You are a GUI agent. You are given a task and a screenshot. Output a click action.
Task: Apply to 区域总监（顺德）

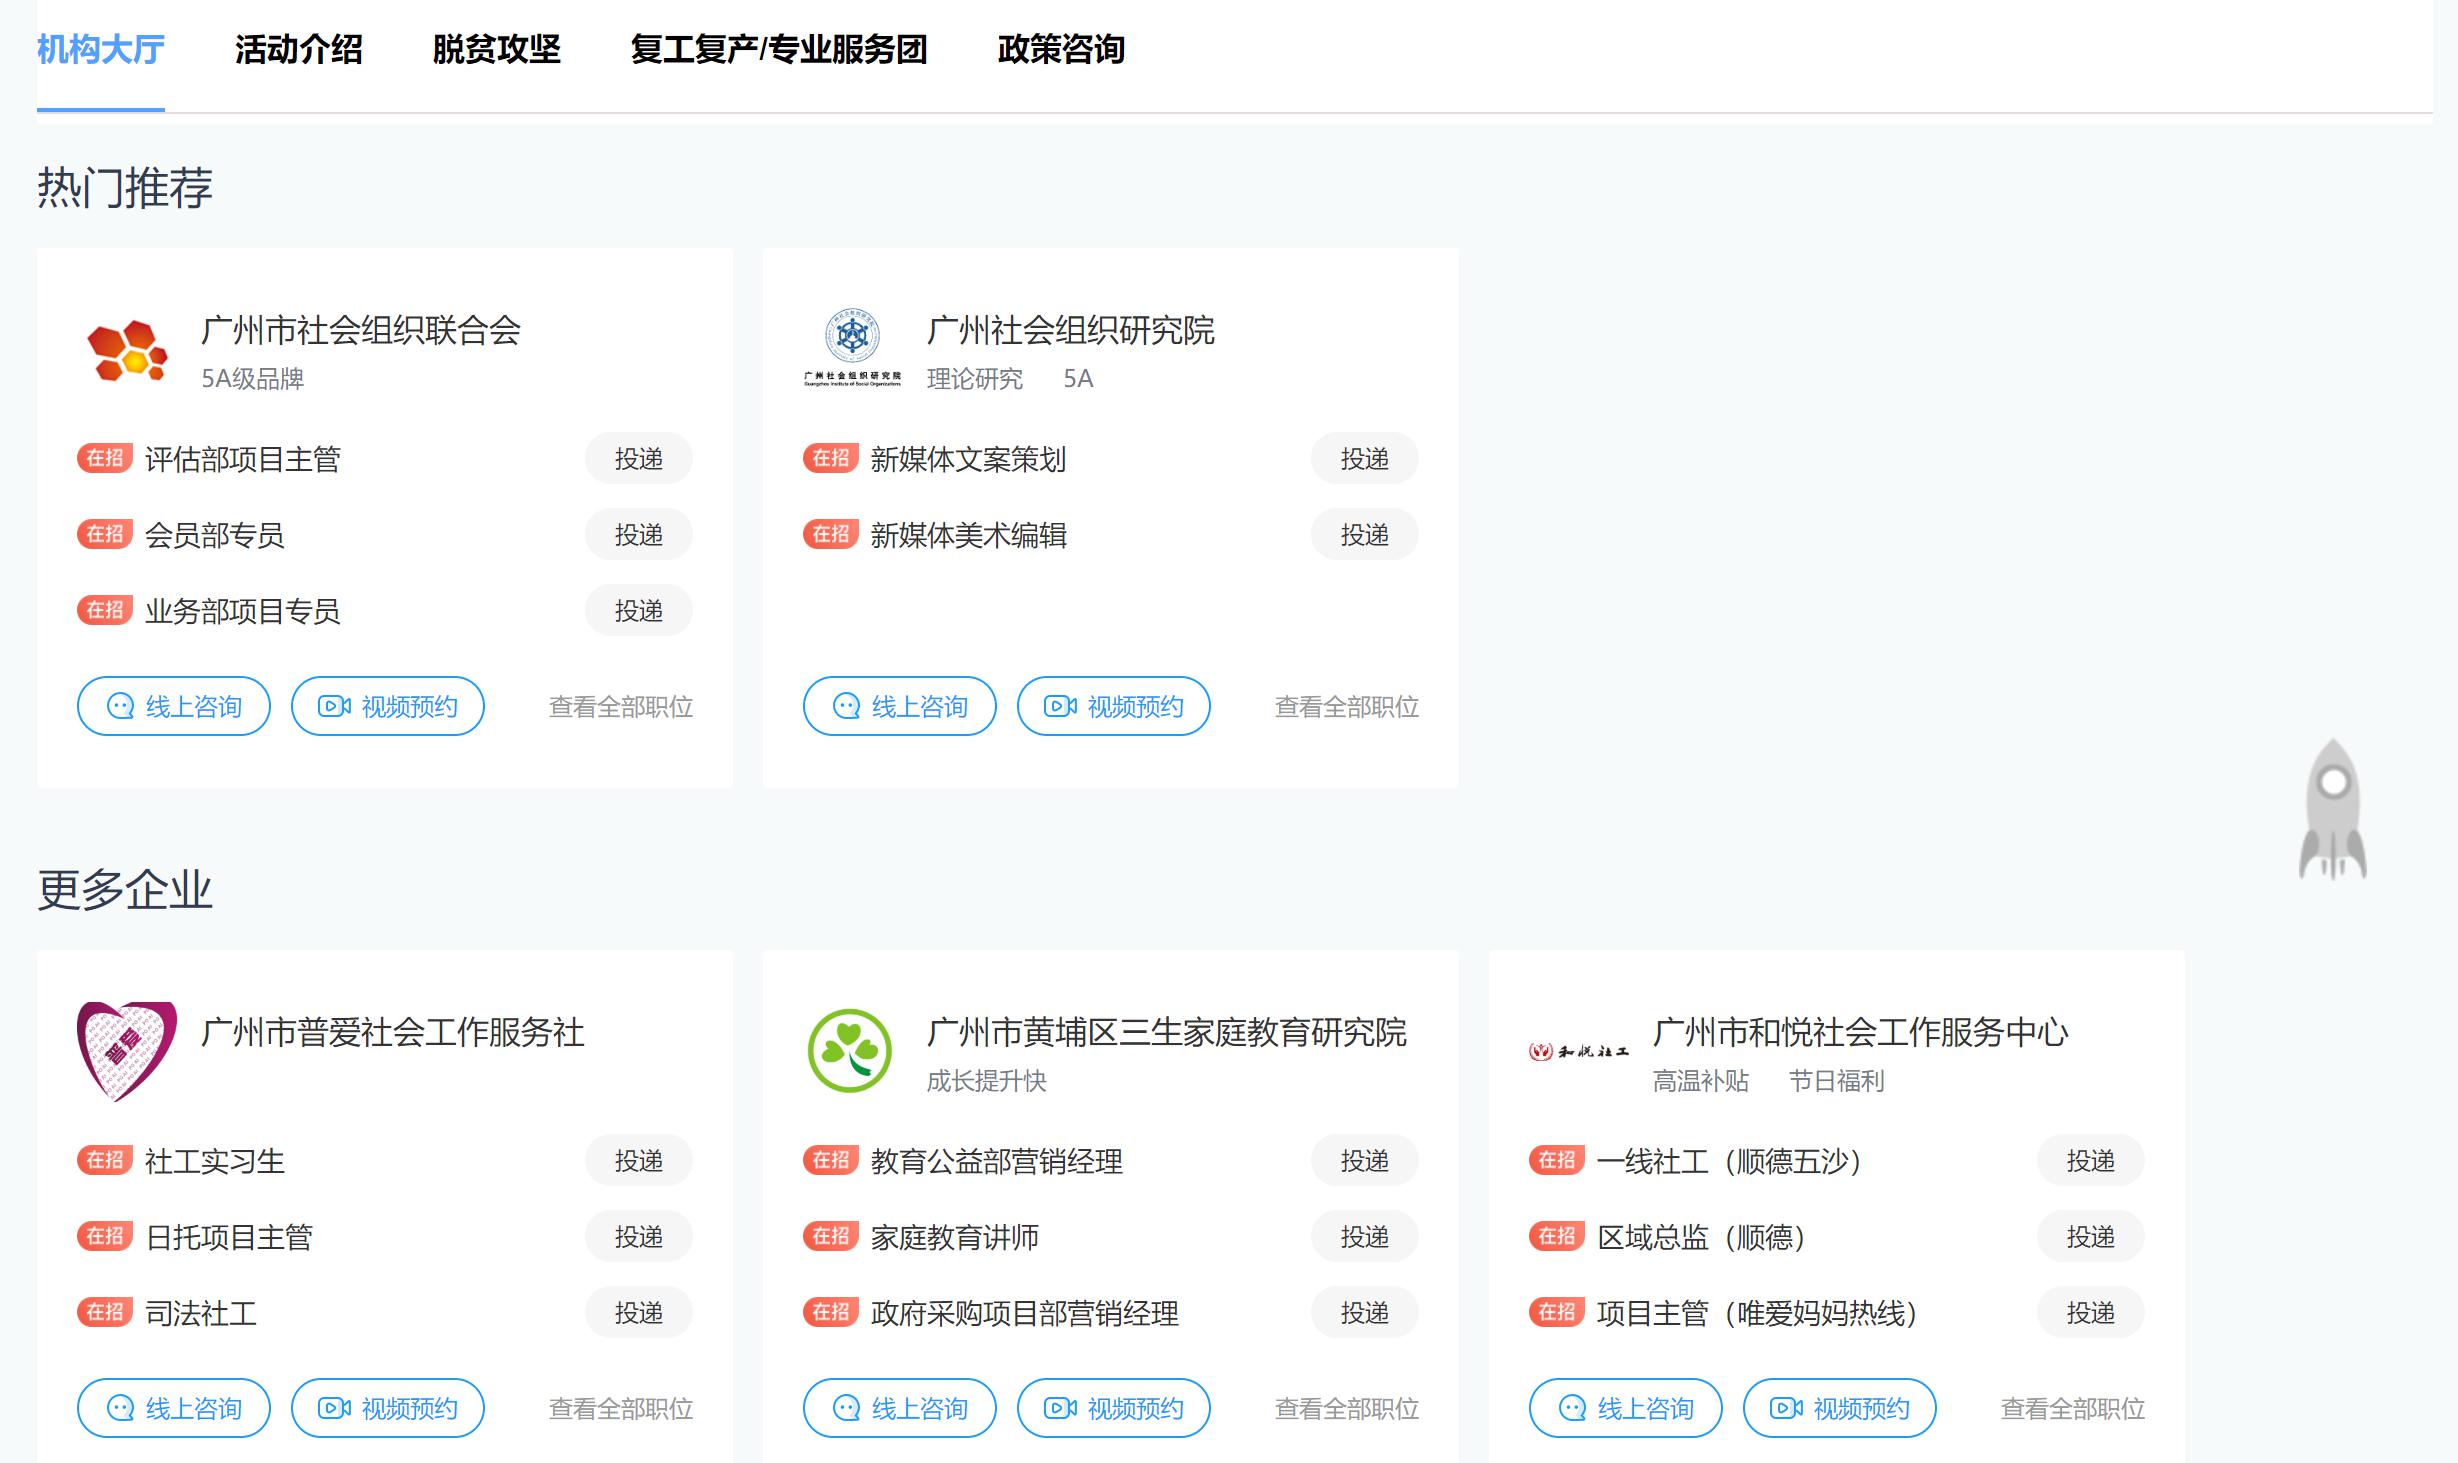click(x=2091, y=1237)
